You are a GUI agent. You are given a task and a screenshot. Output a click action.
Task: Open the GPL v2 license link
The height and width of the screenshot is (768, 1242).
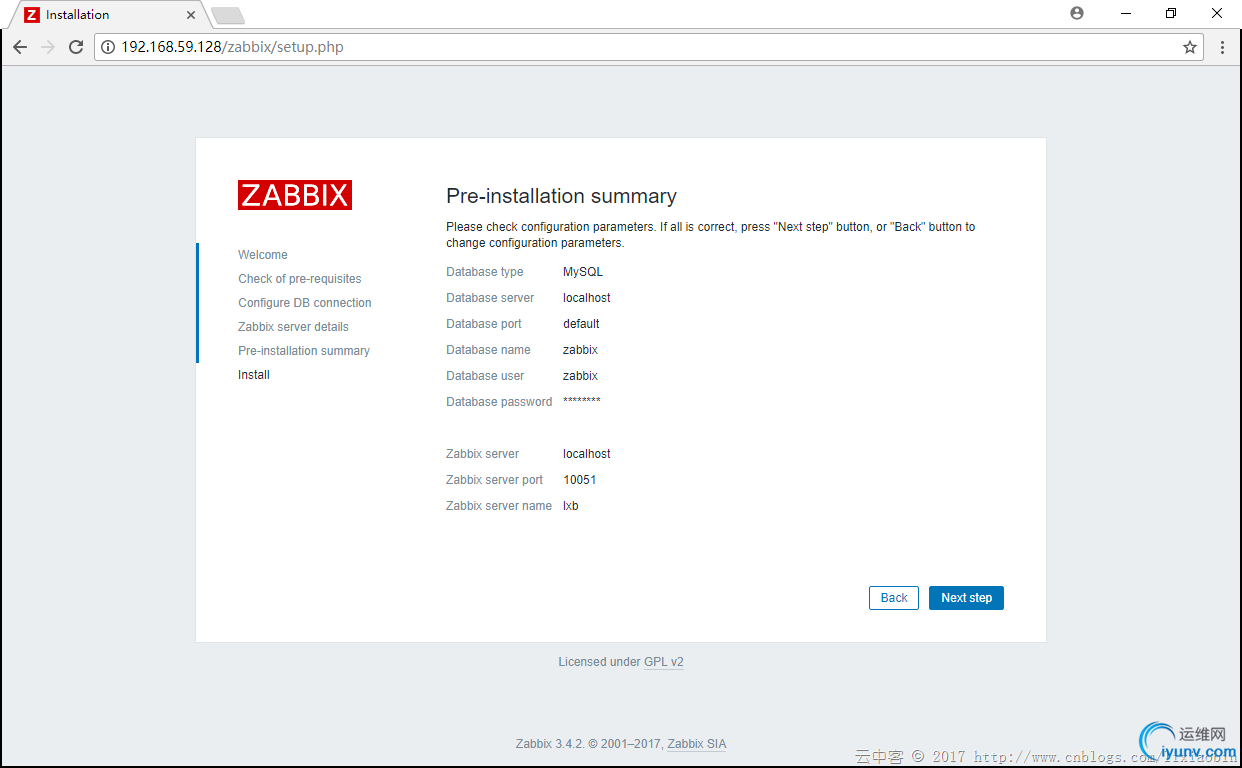tap(664, 662)
